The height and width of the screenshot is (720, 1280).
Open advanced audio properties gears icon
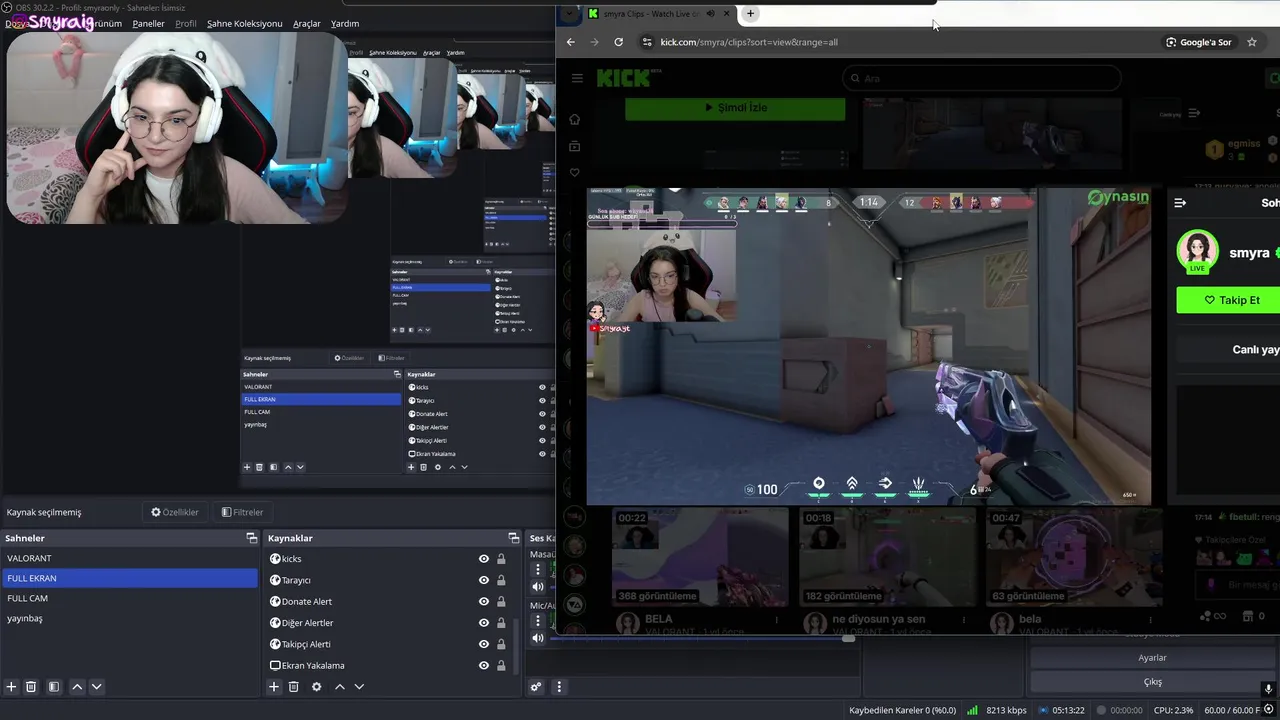537,687
